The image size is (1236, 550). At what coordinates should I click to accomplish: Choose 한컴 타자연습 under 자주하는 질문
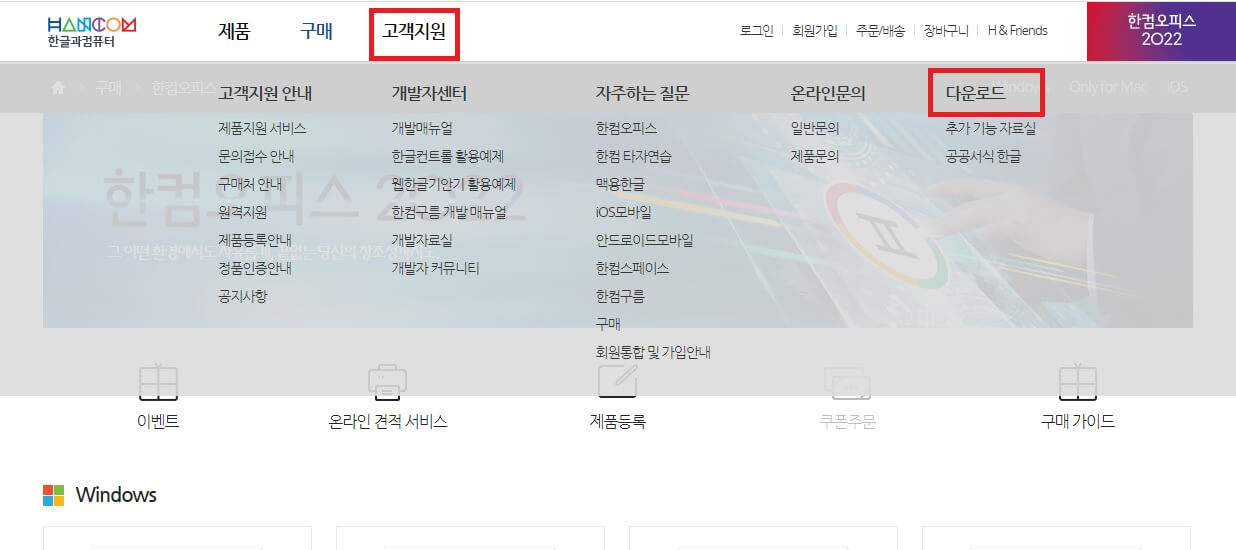click(x=633, y=157)
